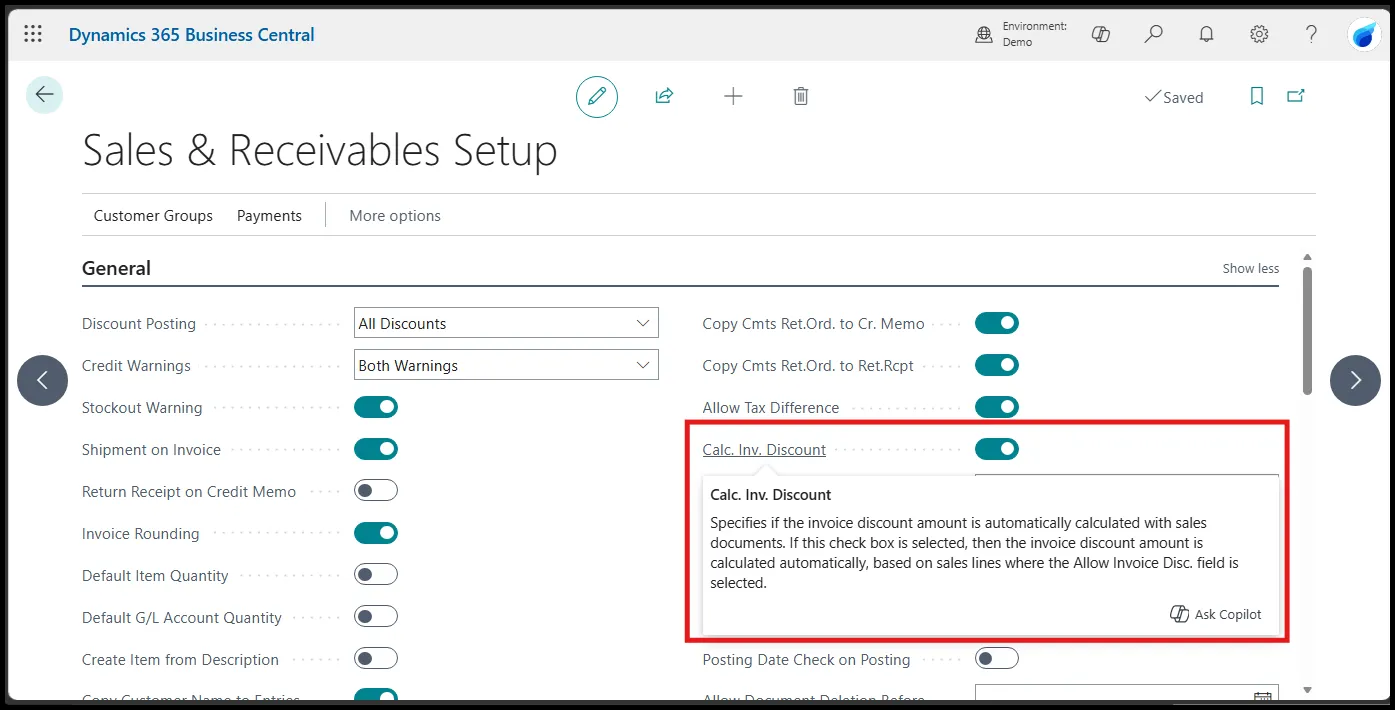Click the pencil edit icon
1395x710 pixels.
pos(597,97)
